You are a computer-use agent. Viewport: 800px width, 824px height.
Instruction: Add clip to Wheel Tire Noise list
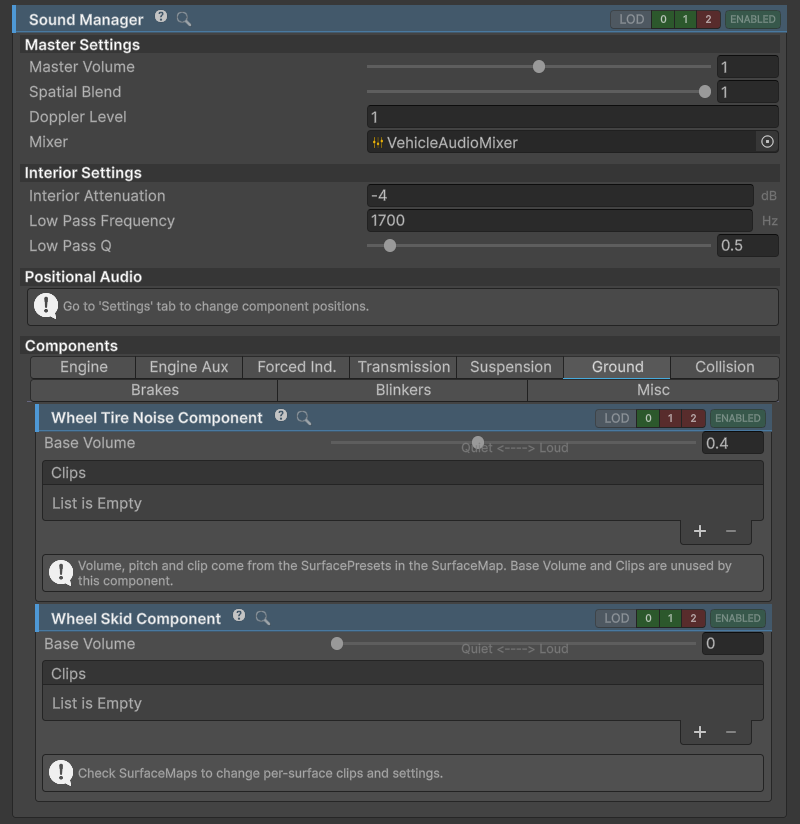tap(700, 531)
